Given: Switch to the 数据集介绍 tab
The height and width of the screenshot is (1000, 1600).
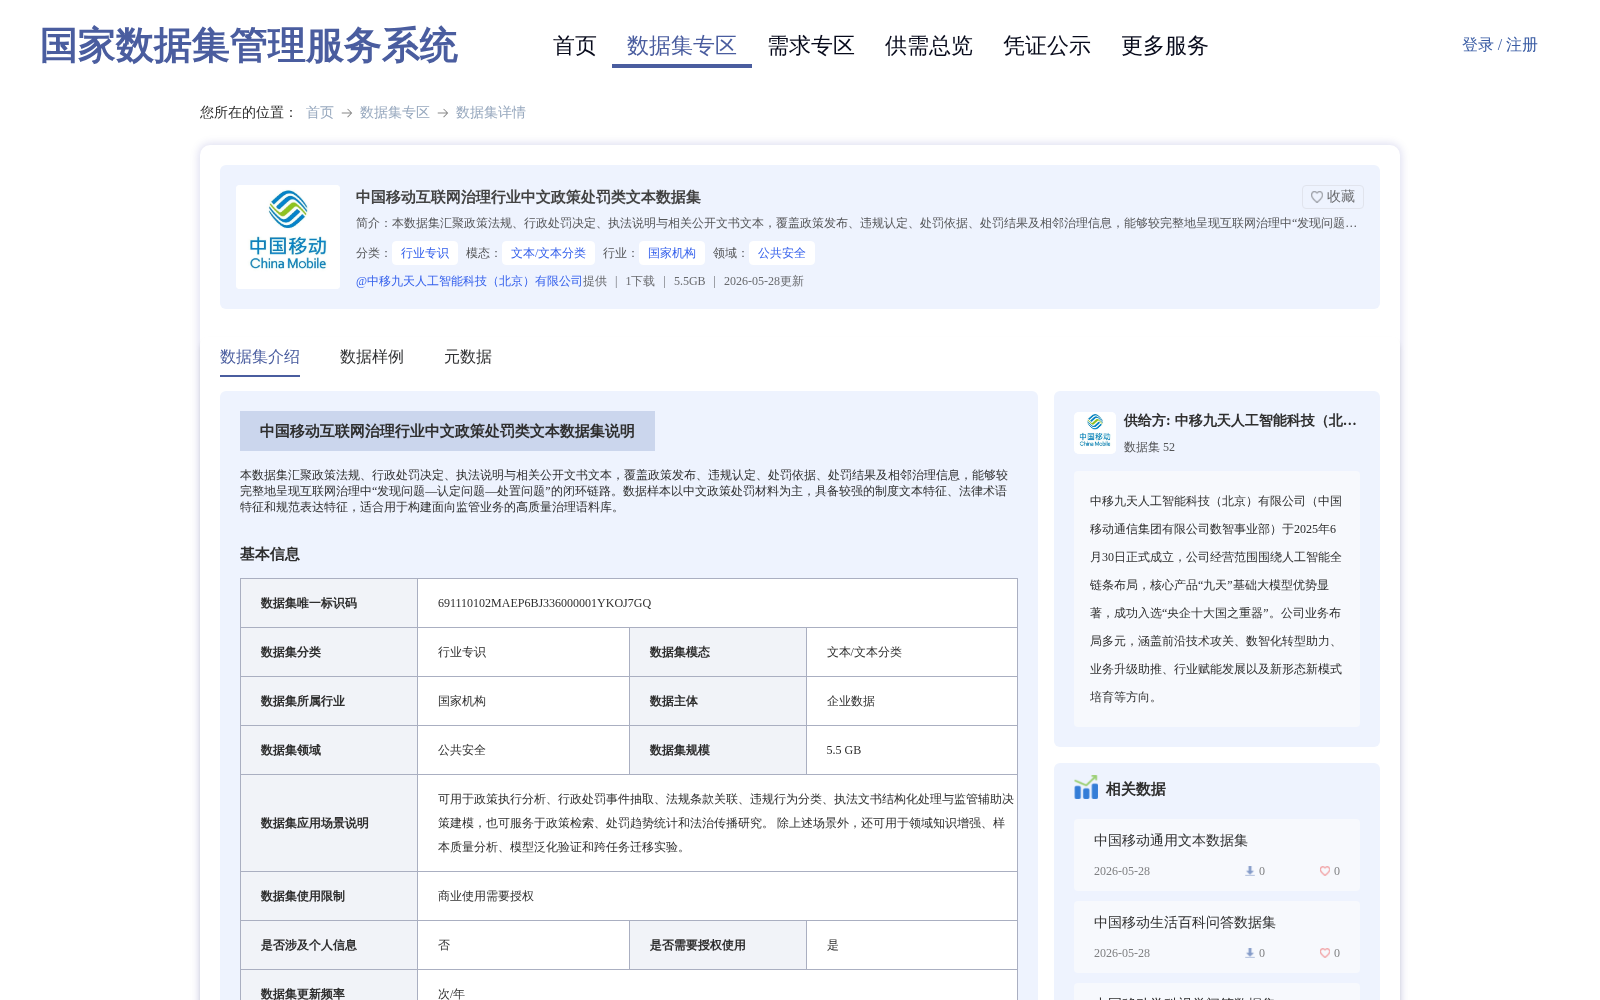Looking at the screenshot, I should coord(260,357).
